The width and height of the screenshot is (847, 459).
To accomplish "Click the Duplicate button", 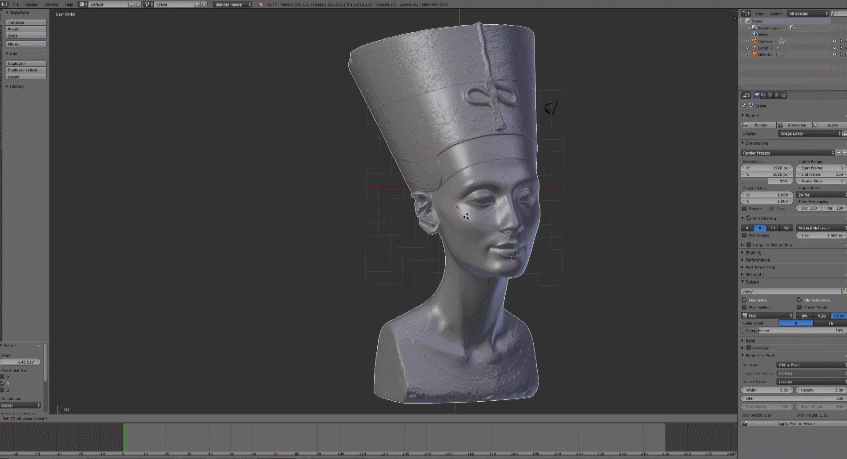I will coord(26,64).
